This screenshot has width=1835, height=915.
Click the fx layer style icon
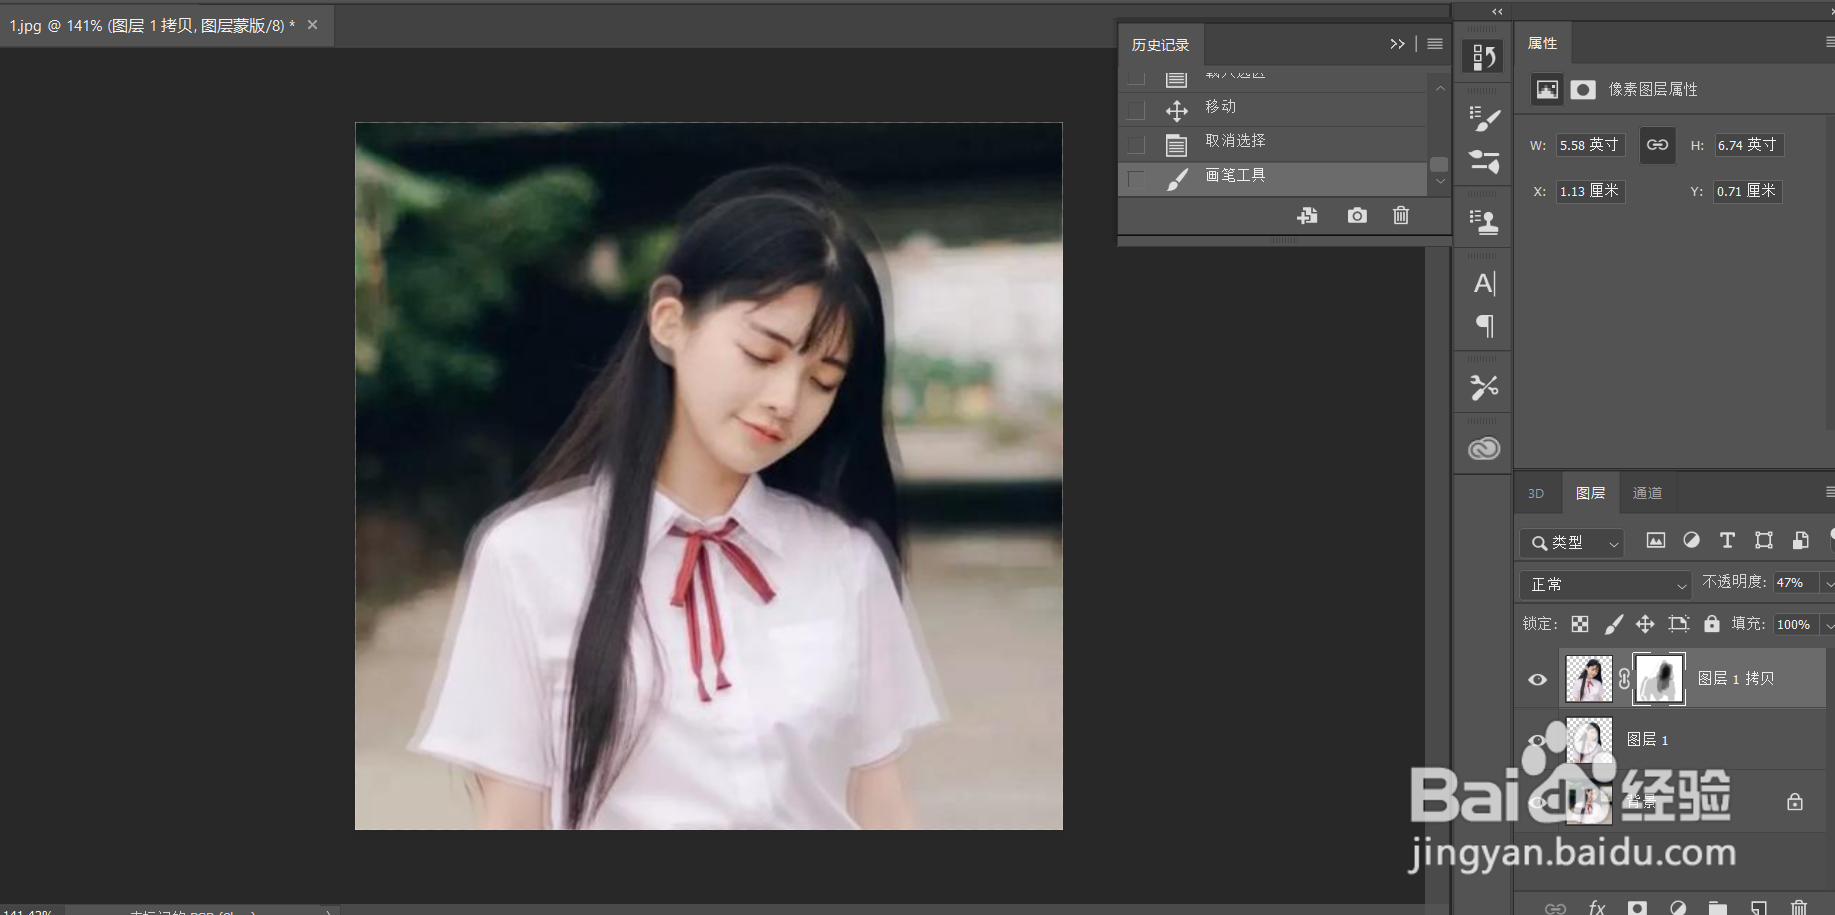coord(1597,908)
